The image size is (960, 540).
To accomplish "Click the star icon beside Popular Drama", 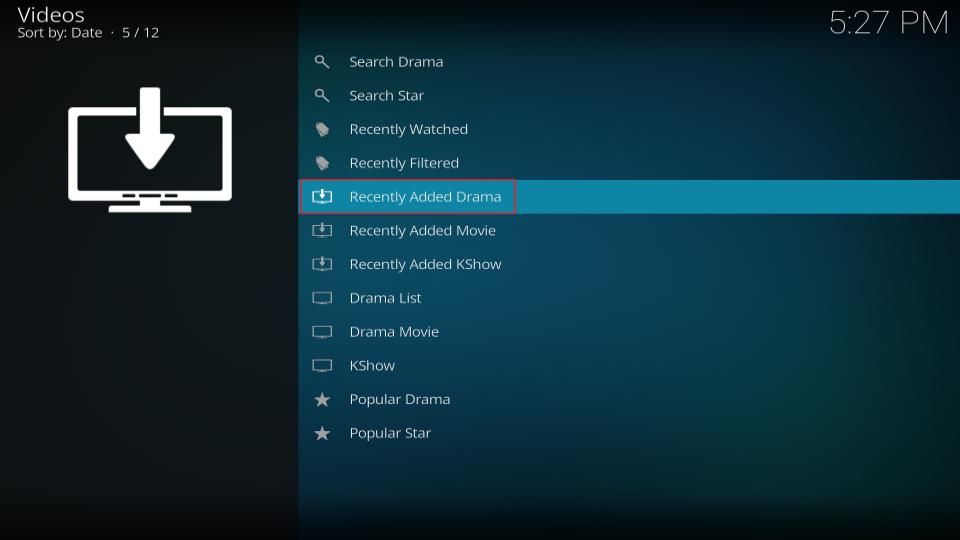I will tap(322, 400).
